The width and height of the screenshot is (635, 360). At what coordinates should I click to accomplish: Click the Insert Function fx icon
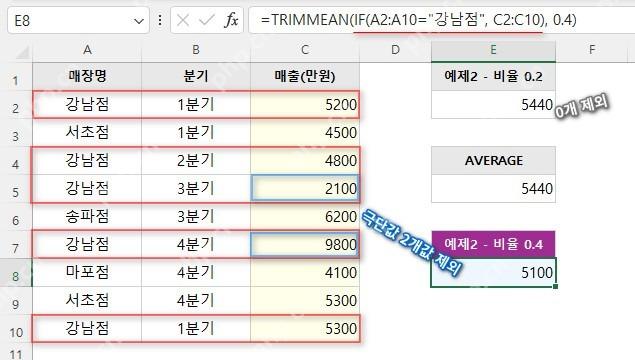pos(231,20)
